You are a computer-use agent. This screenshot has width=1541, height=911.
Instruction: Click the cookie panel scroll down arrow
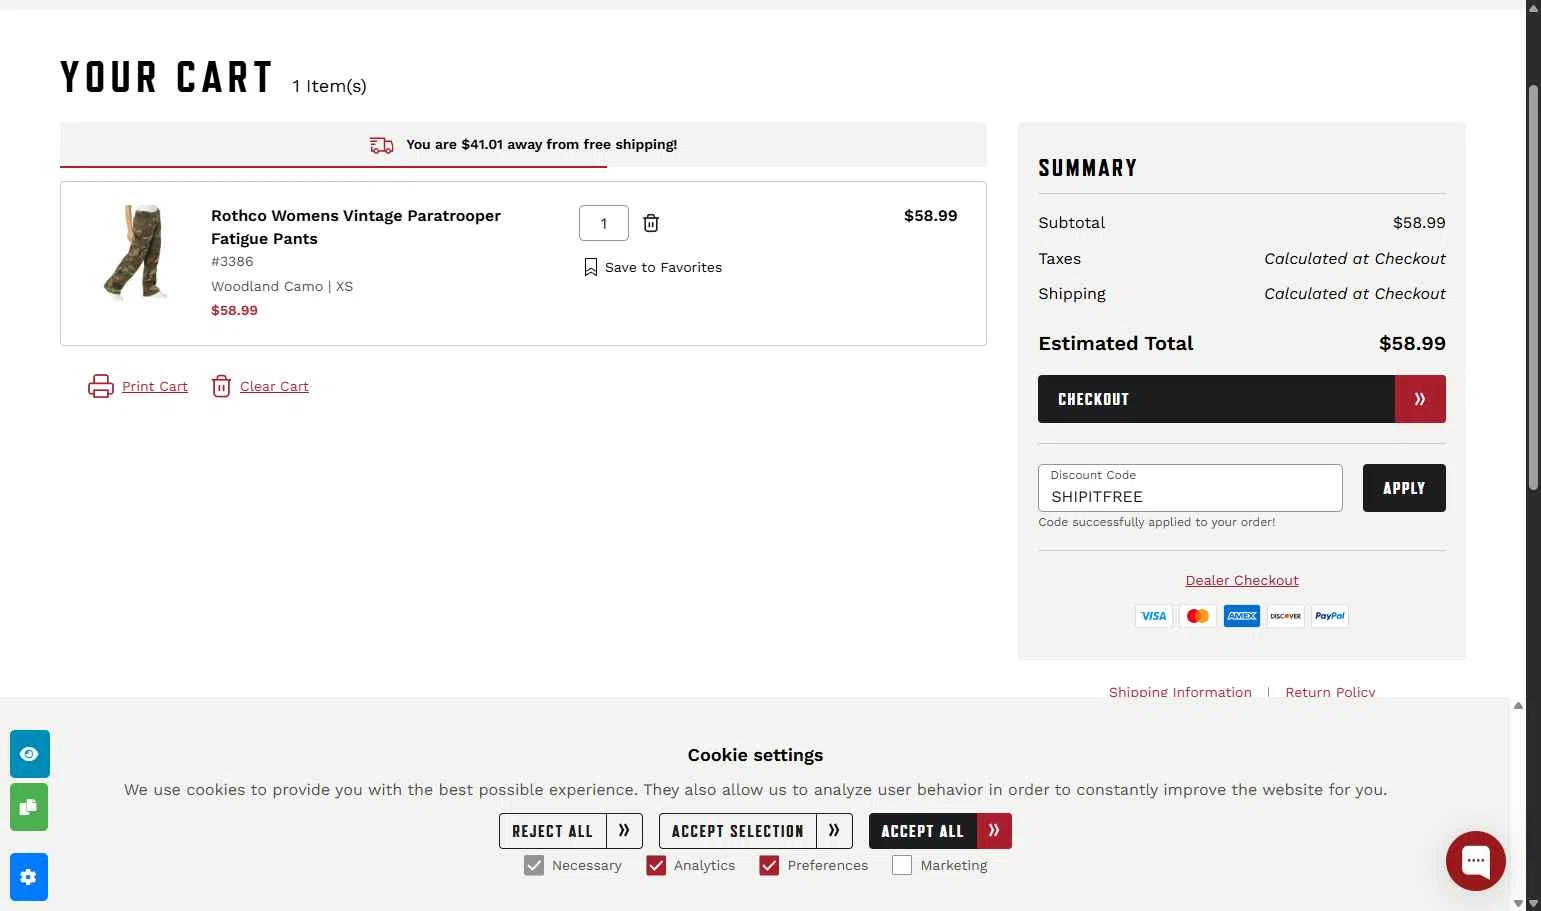click(x=1518, y=903)
